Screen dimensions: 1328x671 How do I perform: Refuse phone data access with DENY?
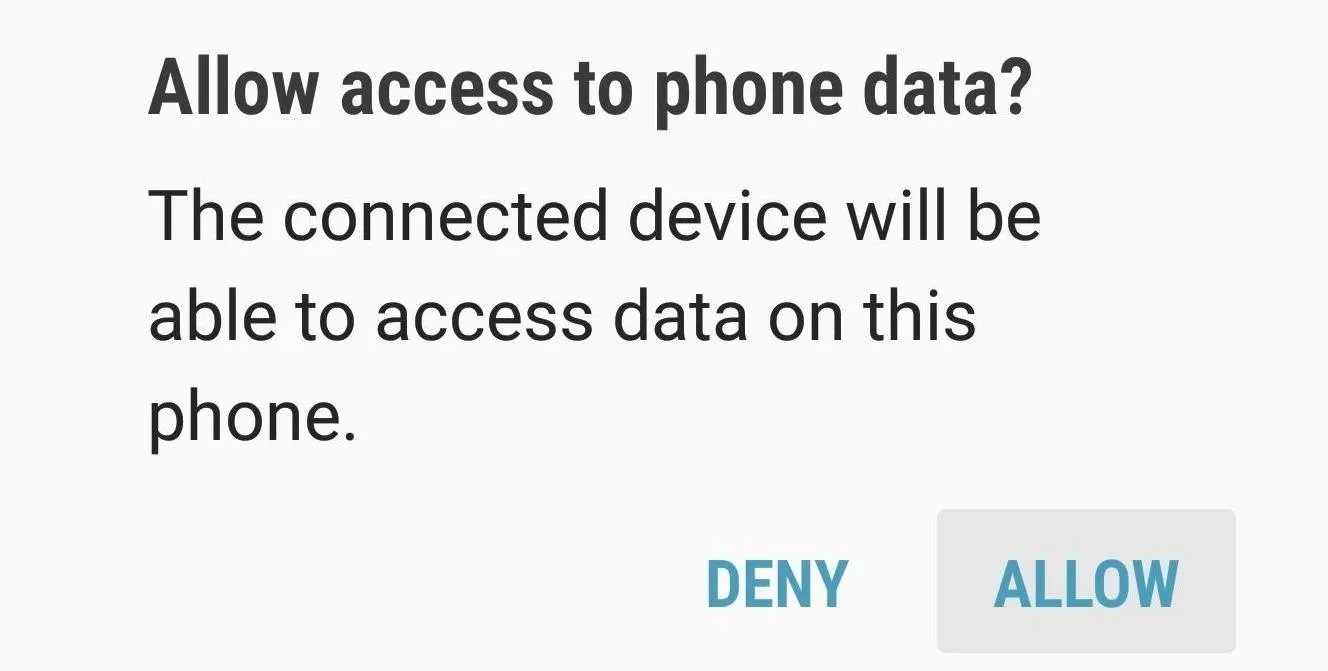point(777,583)
